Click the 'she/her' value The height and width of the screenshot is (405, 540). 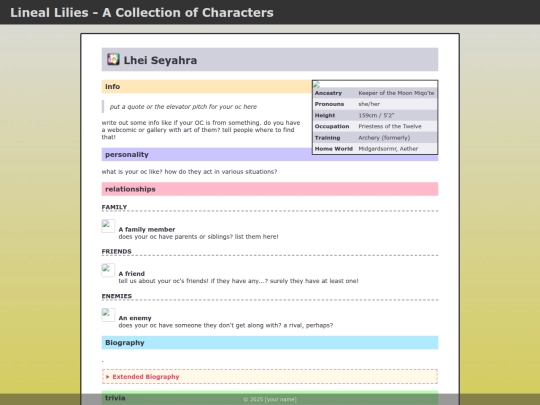(369, 104)
